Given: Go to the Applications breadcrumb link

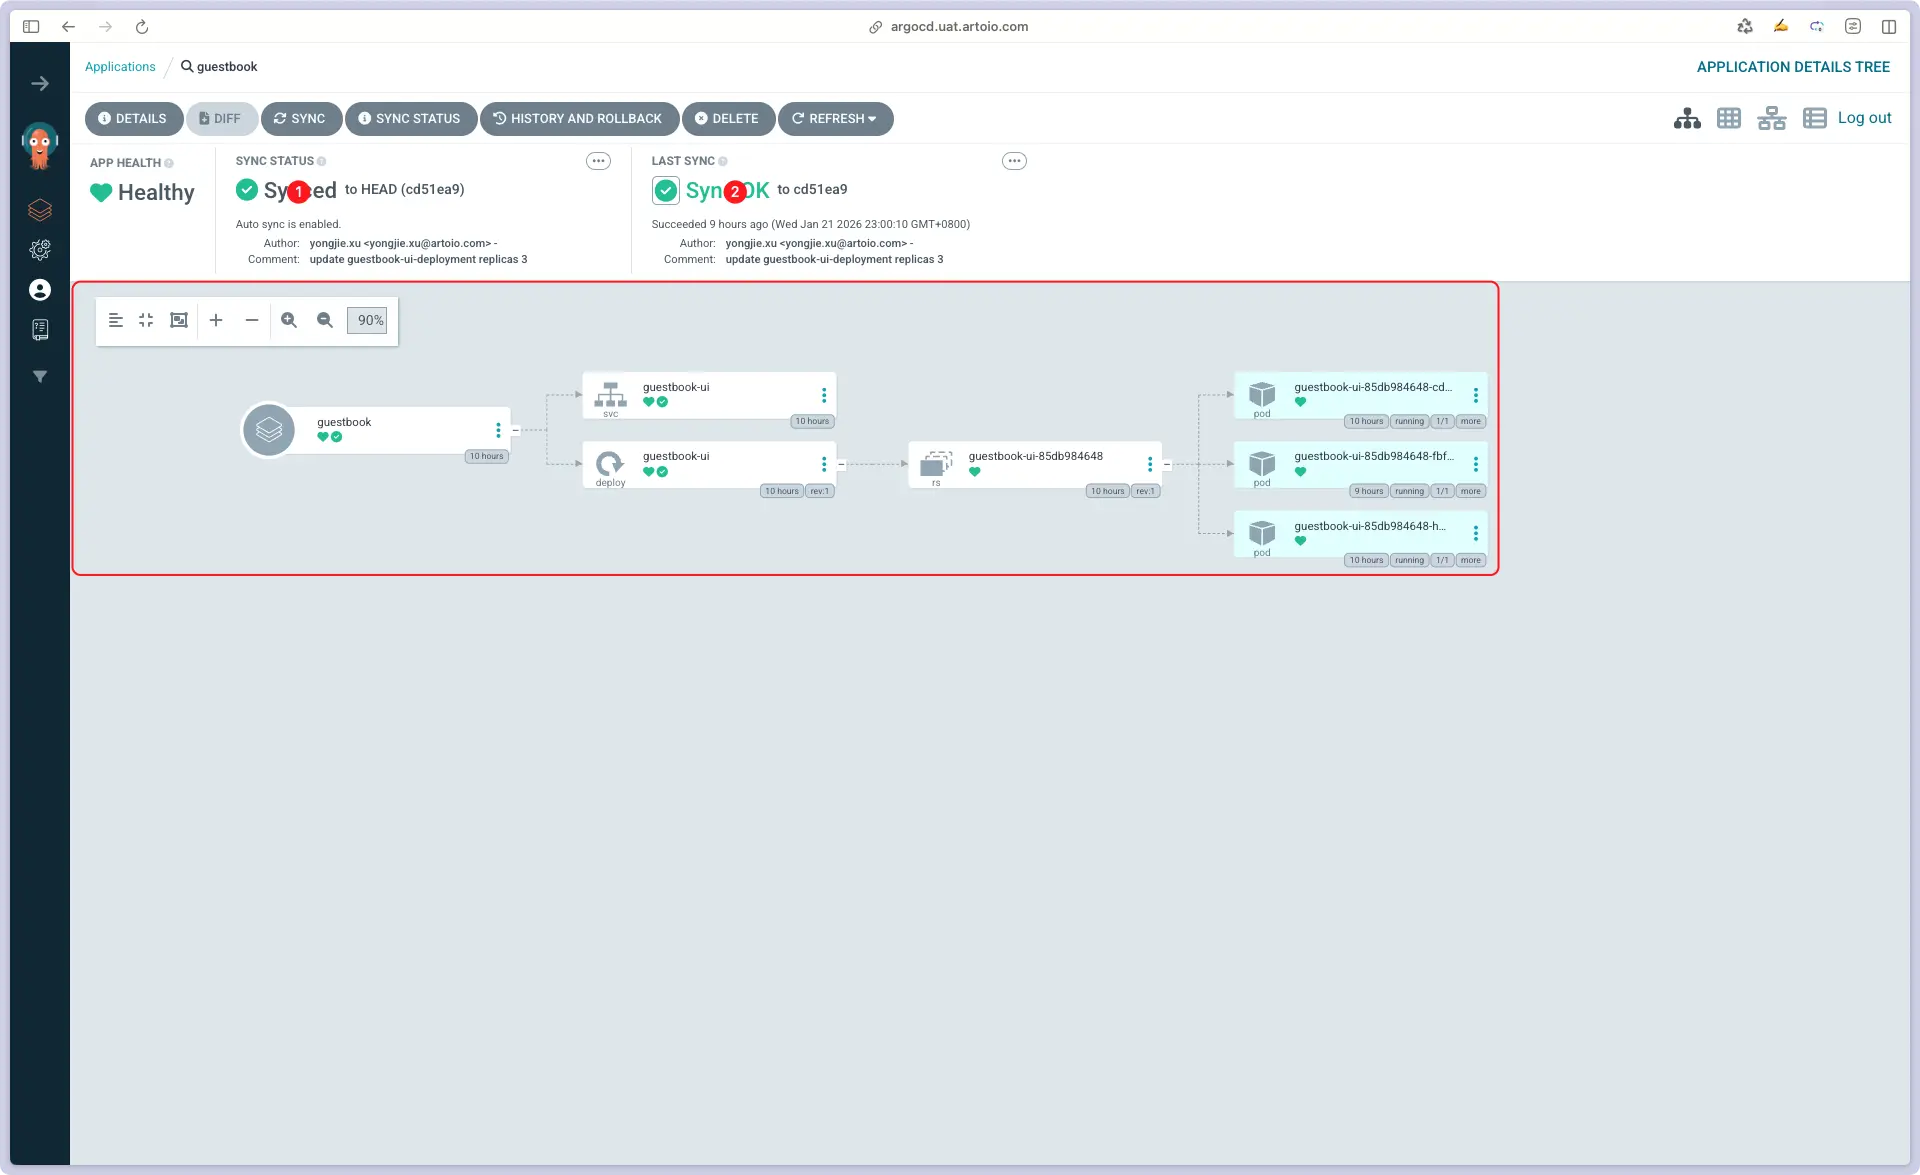Looking at the screenshot, I should [120, 67].
